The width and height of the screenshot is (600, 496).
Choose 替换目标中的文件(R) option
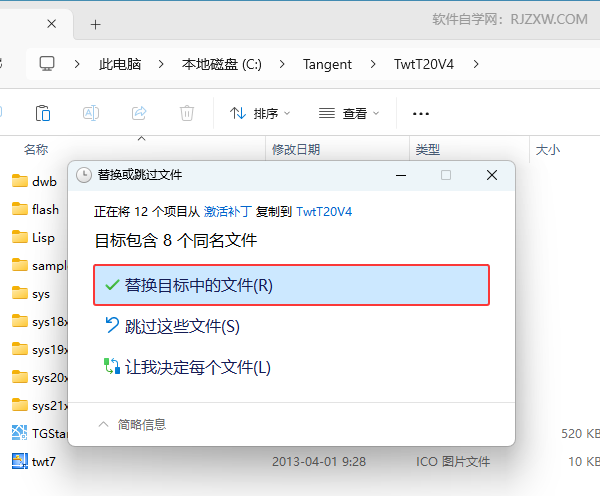point(292,285)
